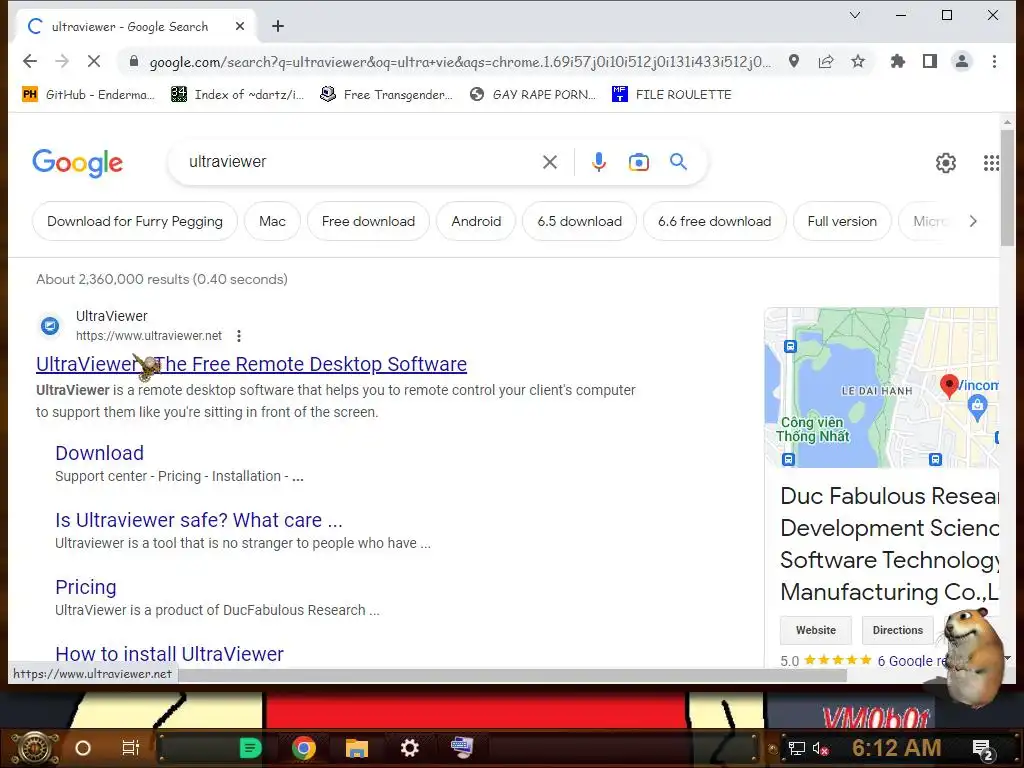Open a new tab with the plus button
The width and height of the screenshot is (1024, 768).
point(278,26)
